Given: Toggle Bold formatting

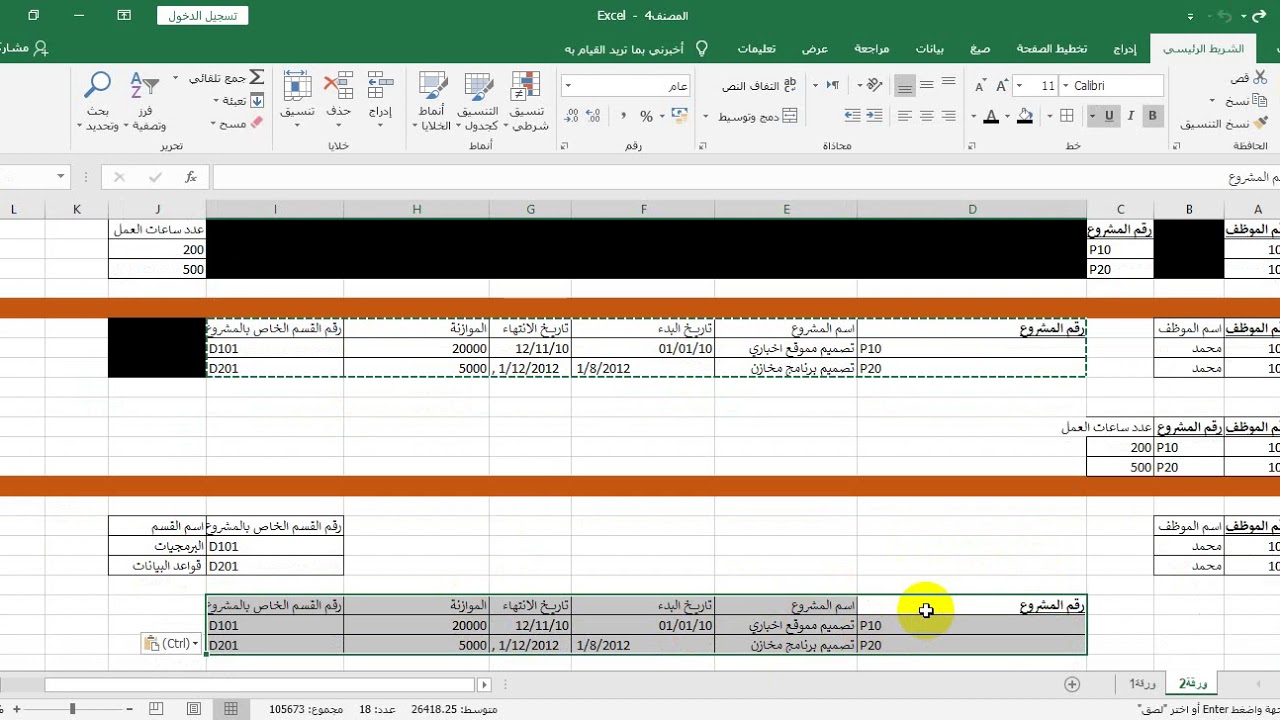Looking at the screenshot, I should click(x=1153, y=116).
